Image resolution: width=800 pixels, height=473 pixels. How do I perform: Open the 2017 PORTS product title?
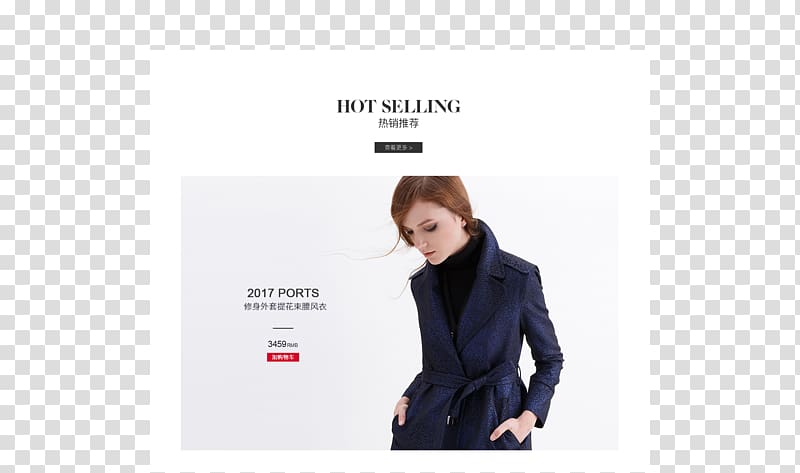tap(283, 293)
